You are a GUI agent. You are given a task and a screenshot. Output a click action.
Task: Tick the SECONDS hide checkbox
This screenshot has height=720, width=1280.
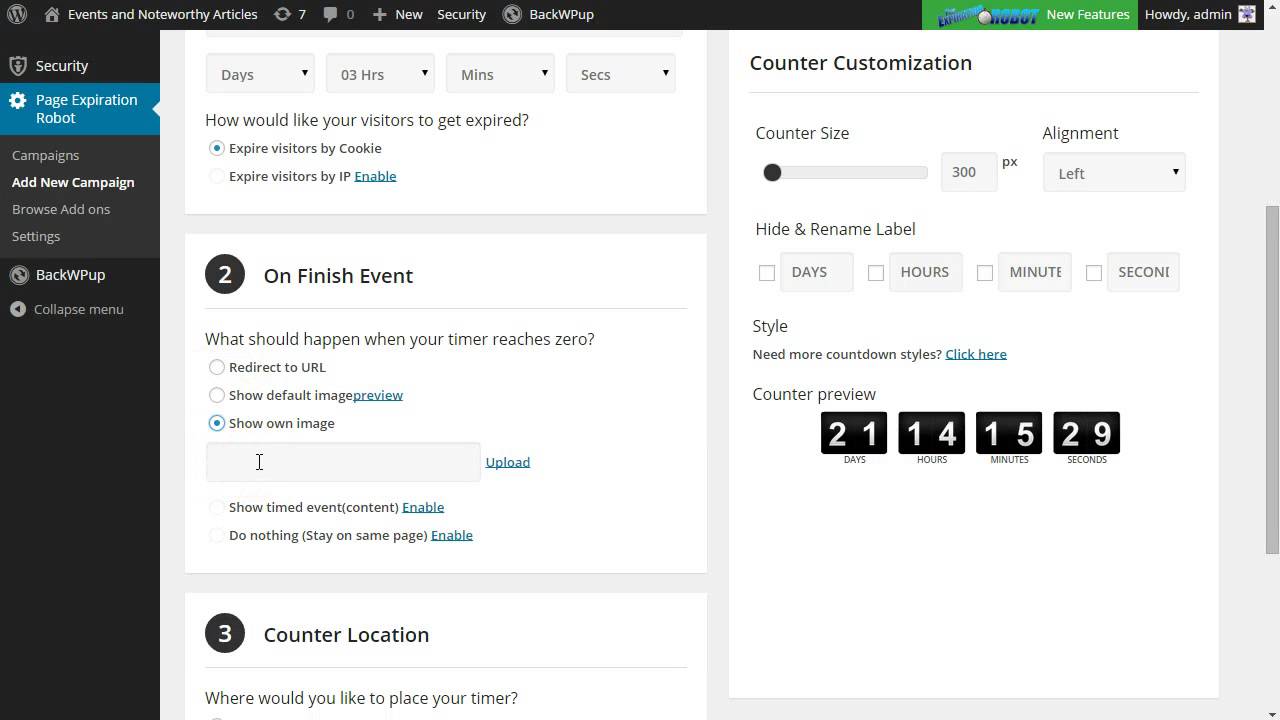[x=1094, y=273]
